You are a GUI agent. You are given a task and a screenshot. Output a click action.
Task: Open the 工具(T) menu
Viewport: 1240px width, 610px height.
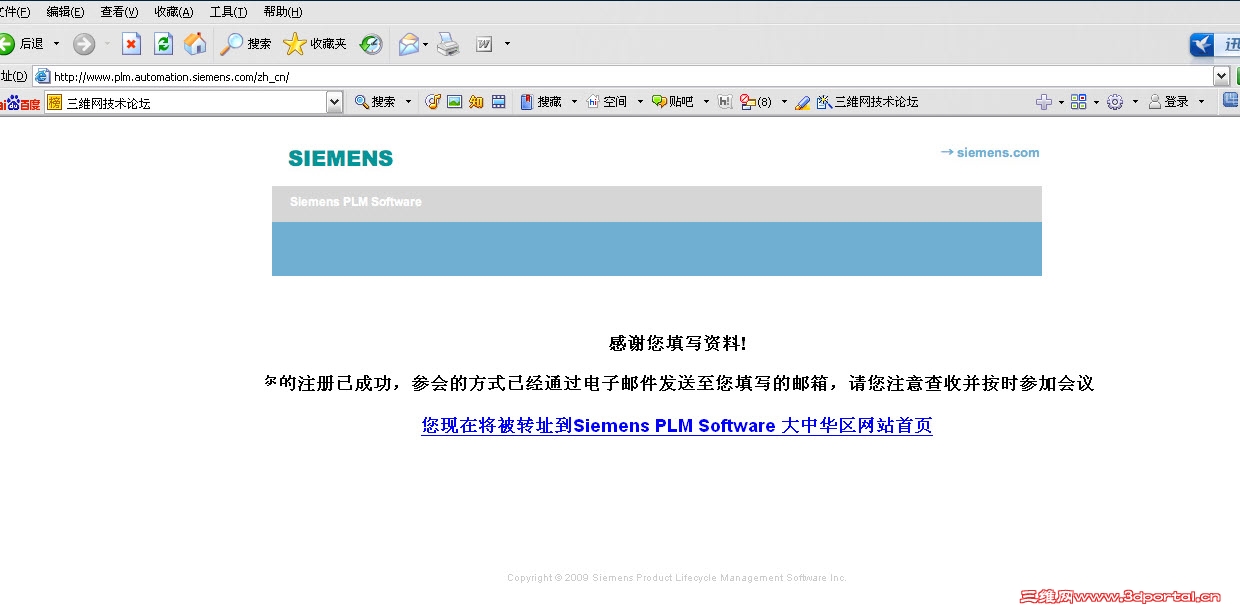click(x=228, y=12)
